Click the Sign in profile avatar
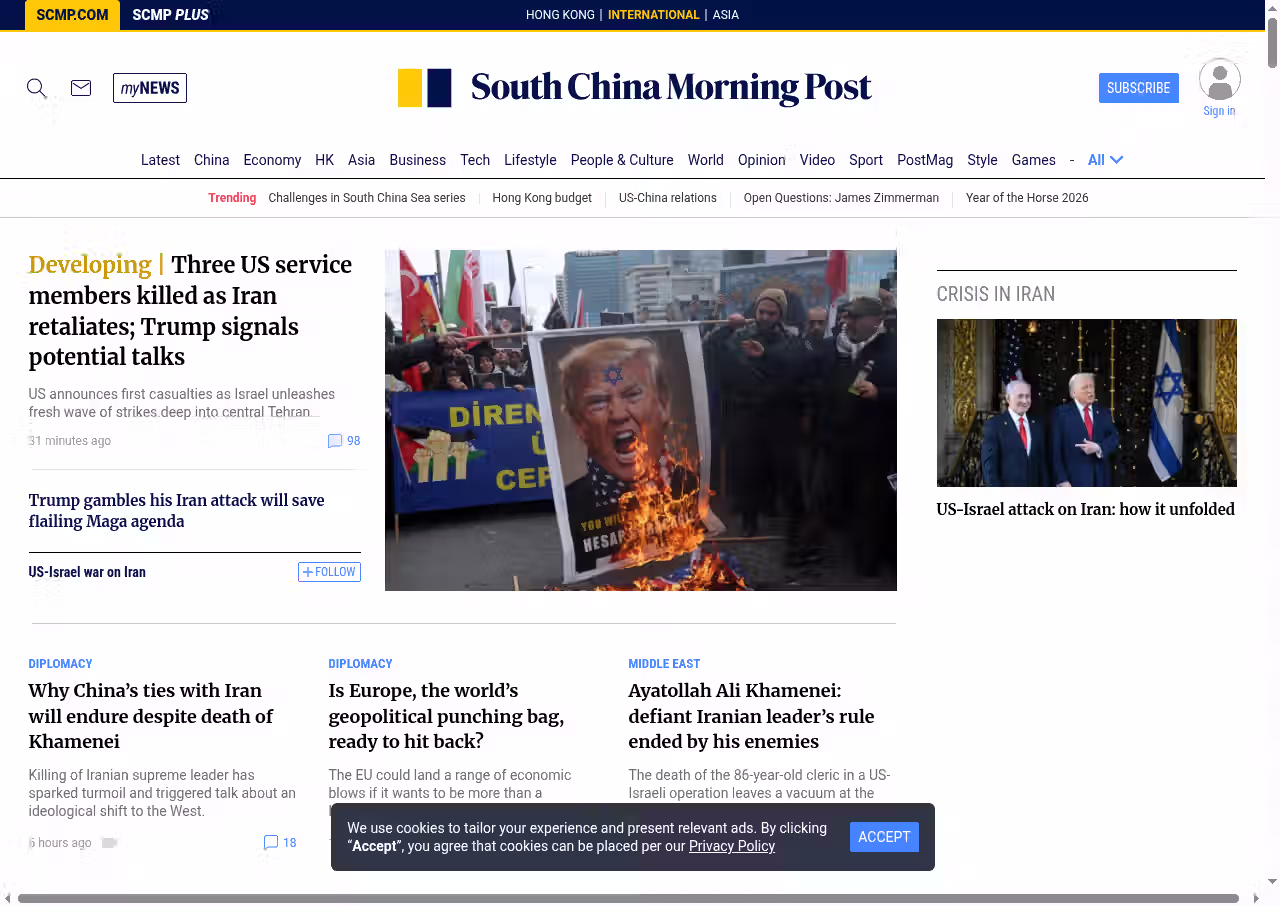 (x=1219, y=80)
